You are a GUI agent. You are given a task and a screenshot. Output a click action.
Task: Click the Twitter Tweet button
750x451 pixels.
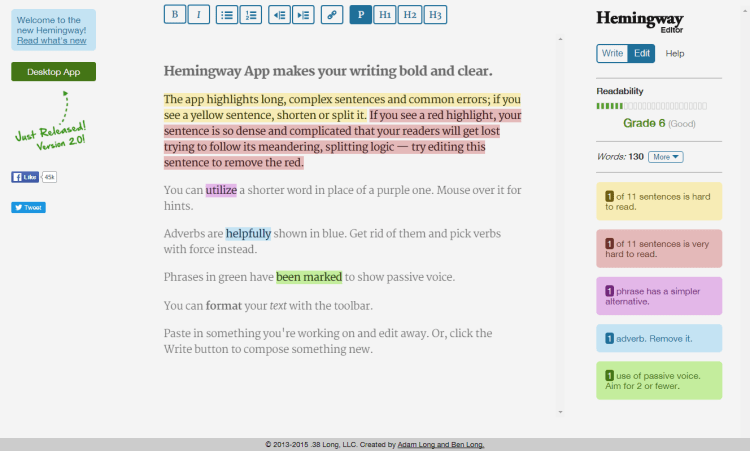(x=28, y=208)
